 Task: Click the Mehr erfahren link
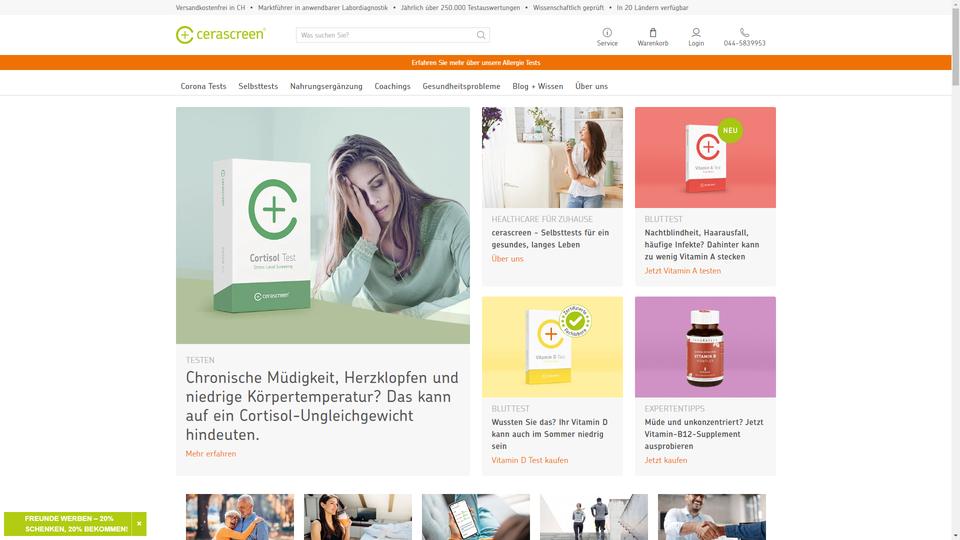(211, 454)
